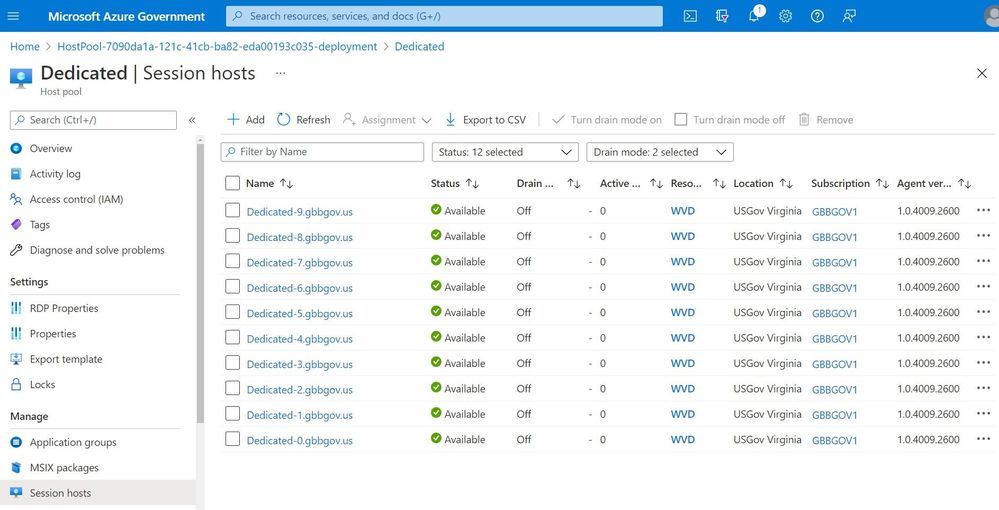The image size is (999, 510).
Task: Sort by the Drain mode column
Action: tap(549, 184)
